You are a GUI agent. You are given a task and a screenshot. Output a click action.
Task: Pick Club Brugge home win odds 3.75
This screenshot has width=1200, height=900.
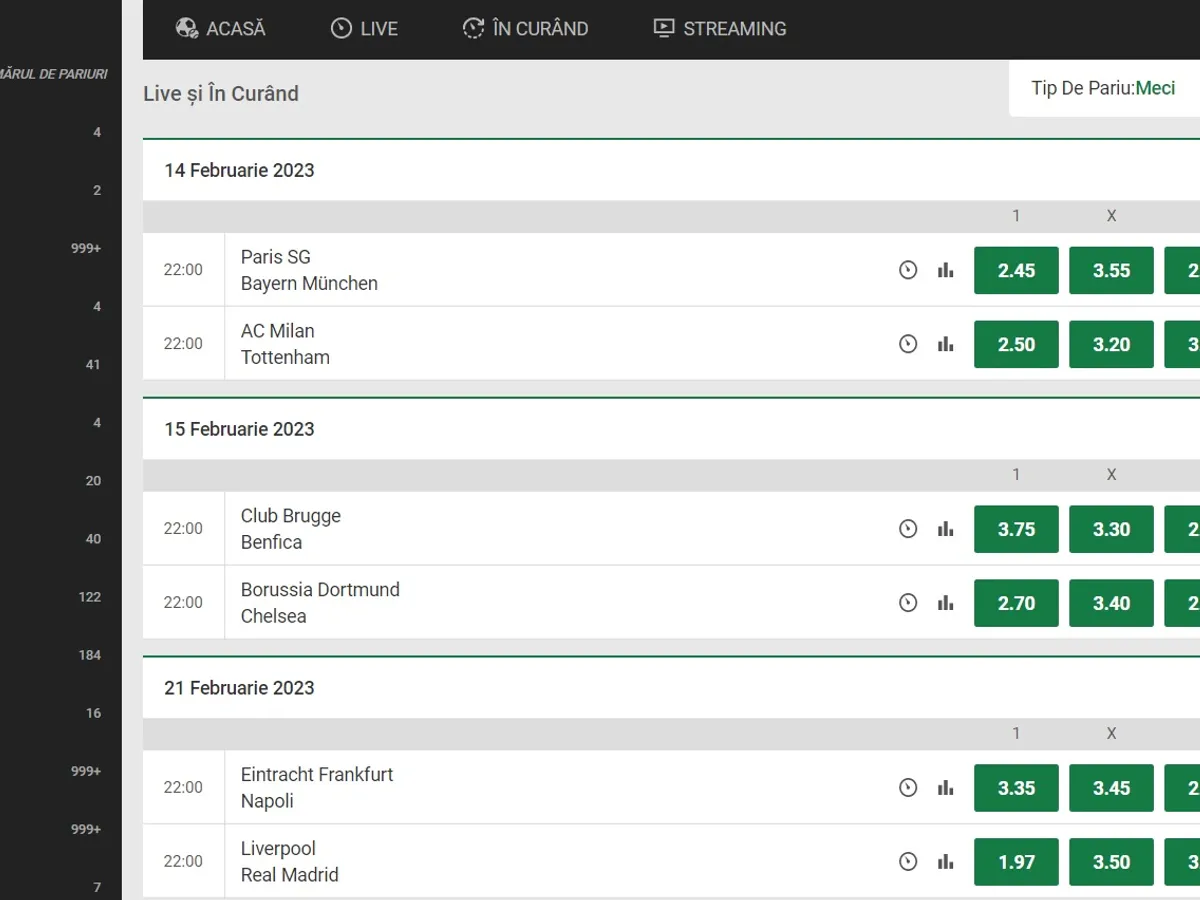tap(1016, 529)
